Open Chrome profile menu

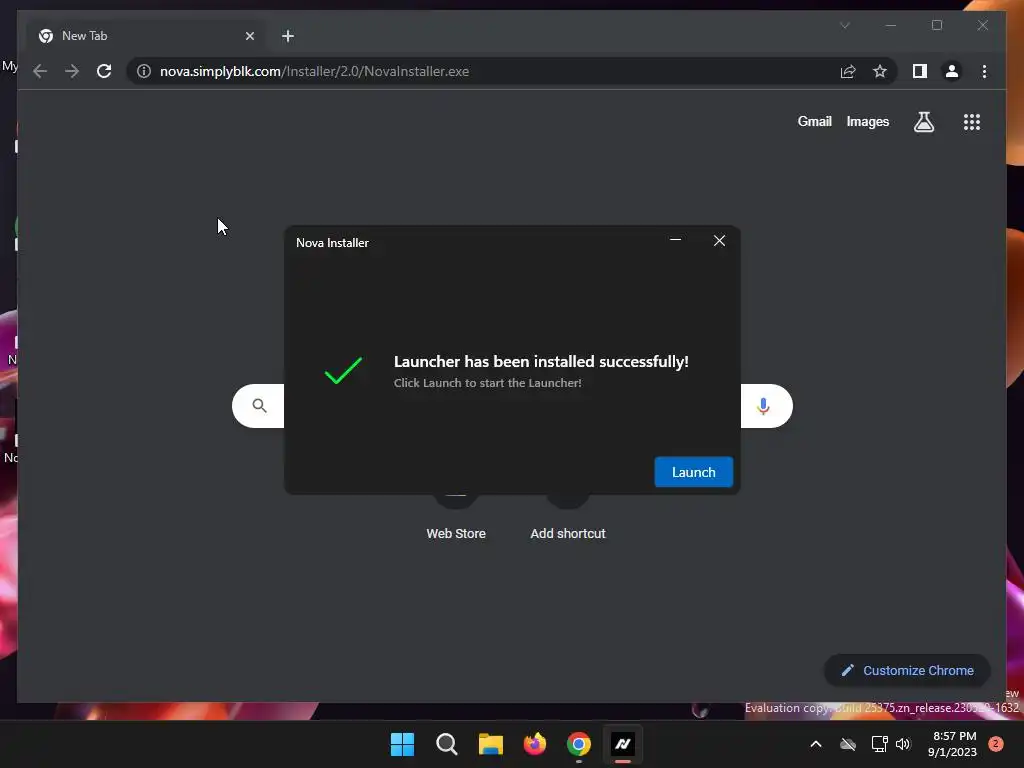coord(952,71)
